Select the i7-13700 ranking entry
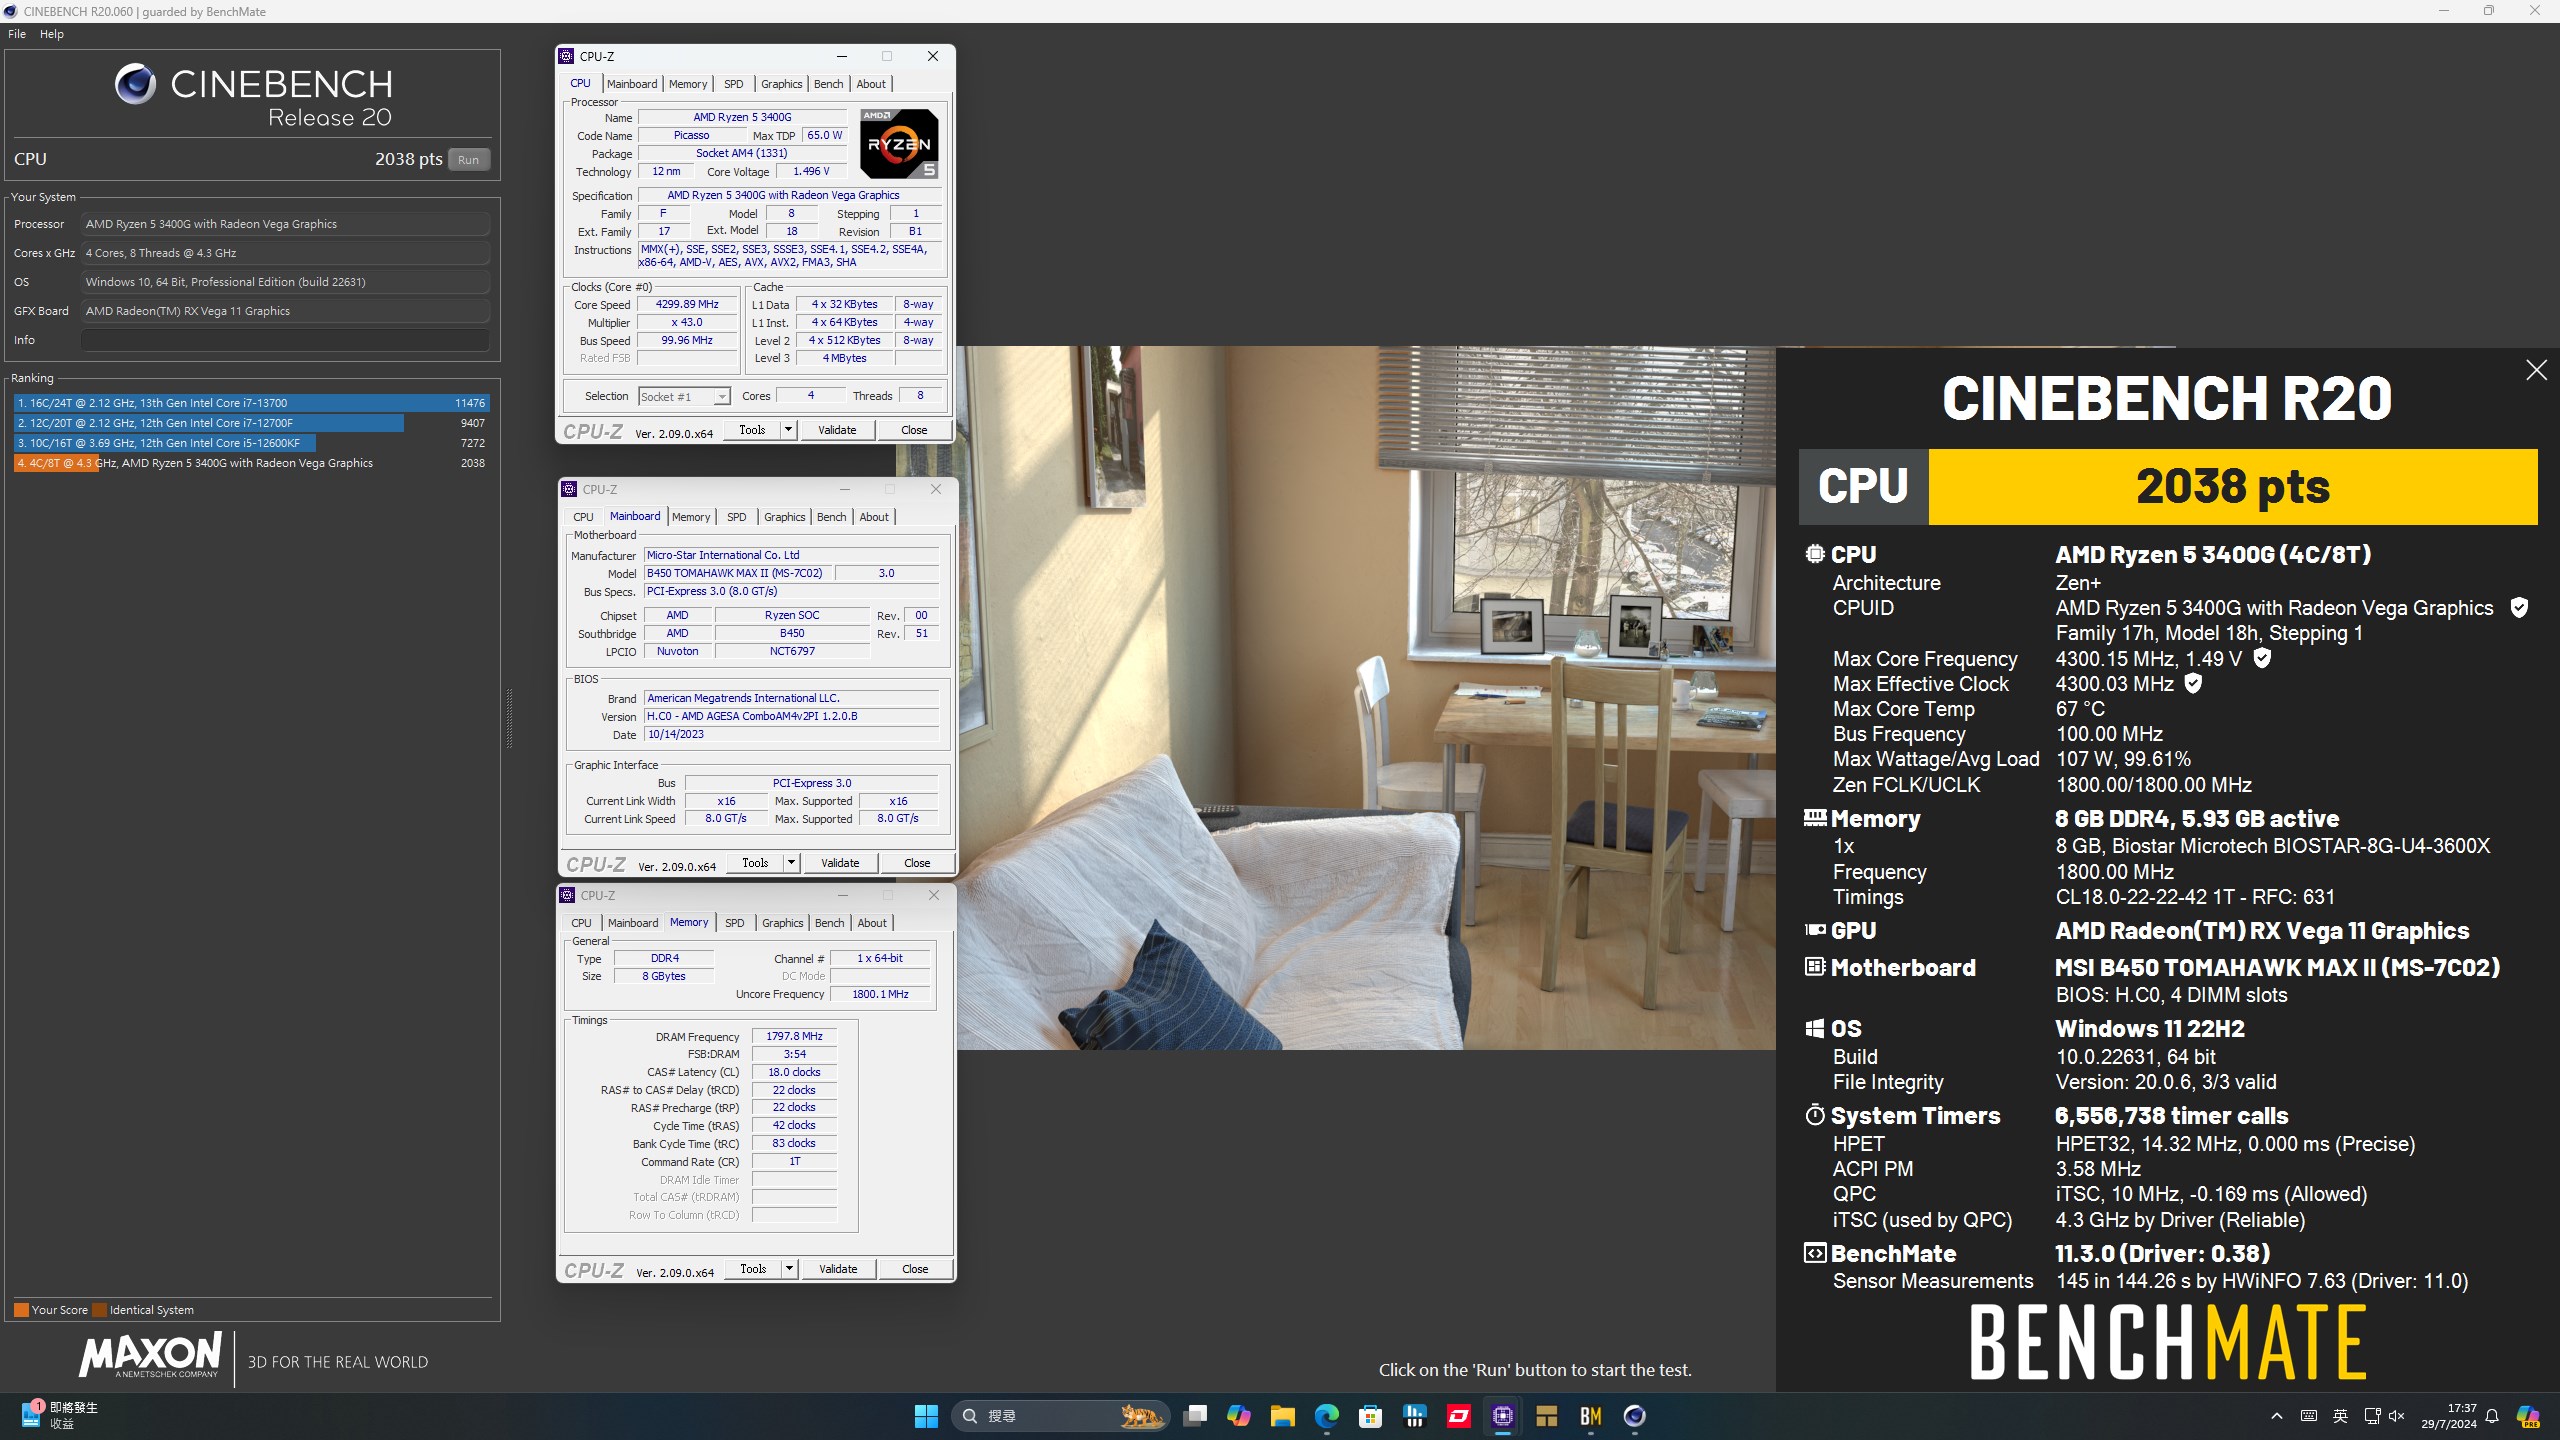The image size is (2560, 1440). [251, 403]
